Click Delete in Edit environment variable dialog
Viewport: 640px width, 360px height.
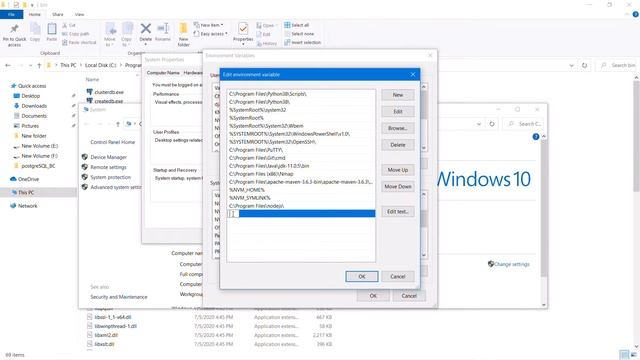[398, 145]
